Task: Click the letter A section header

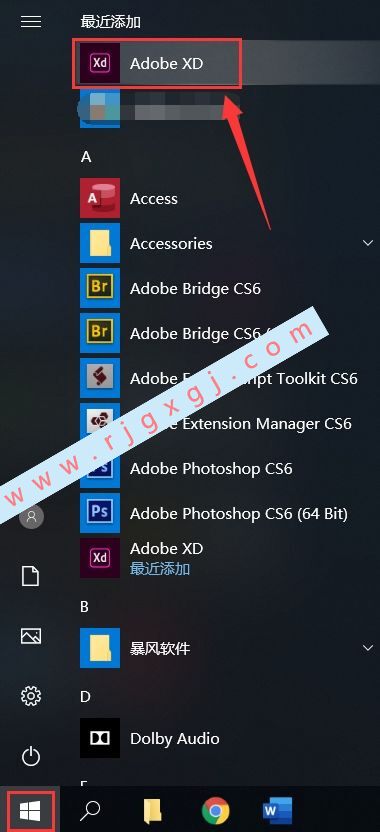Action: tap(85, 157)
